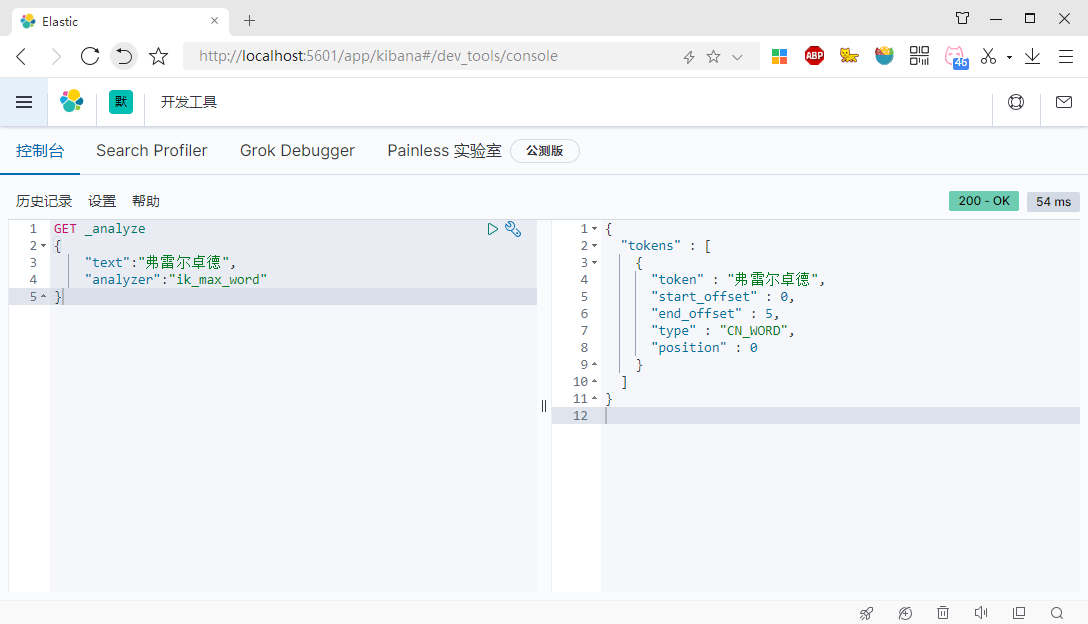Toggle the navigation menu with the hamburger icon
The width and height of the screenshot is (1088, 624).
tap(24, 101)
